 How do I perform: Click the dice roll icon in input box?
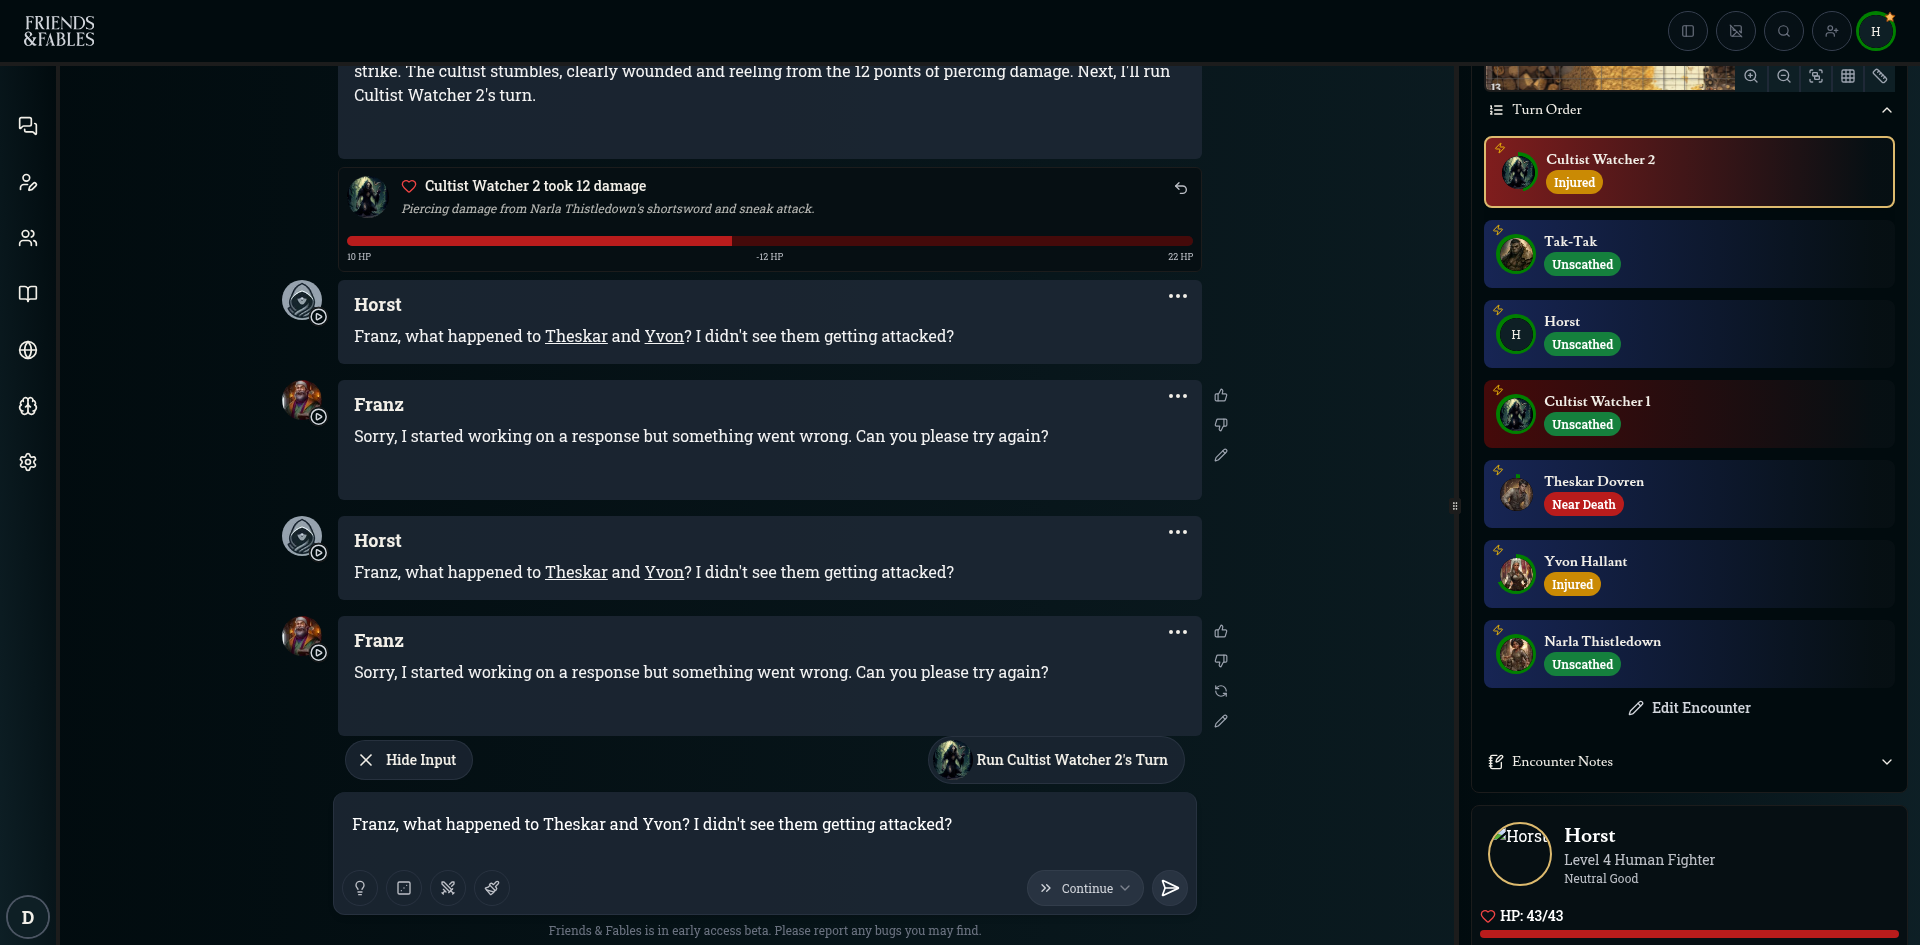[404, 888]
